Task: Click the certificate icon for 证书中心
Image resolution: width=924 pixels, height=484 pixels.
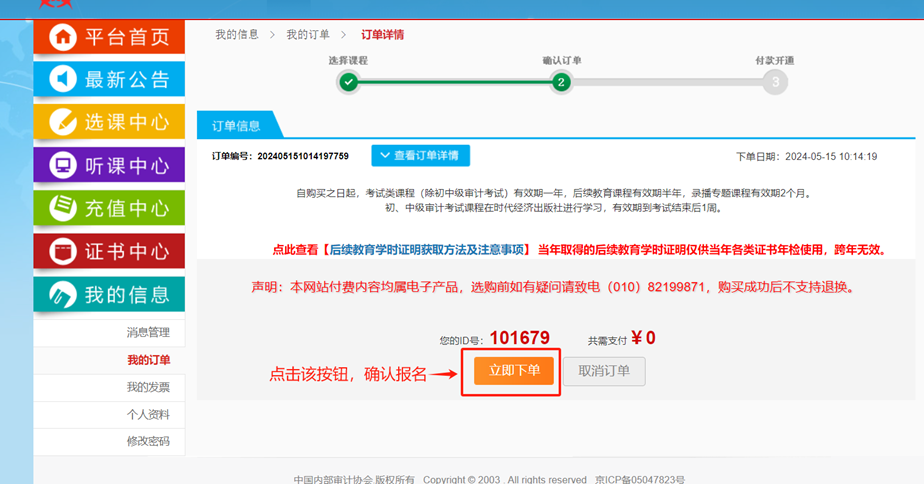Action: (x=62, y=251)
